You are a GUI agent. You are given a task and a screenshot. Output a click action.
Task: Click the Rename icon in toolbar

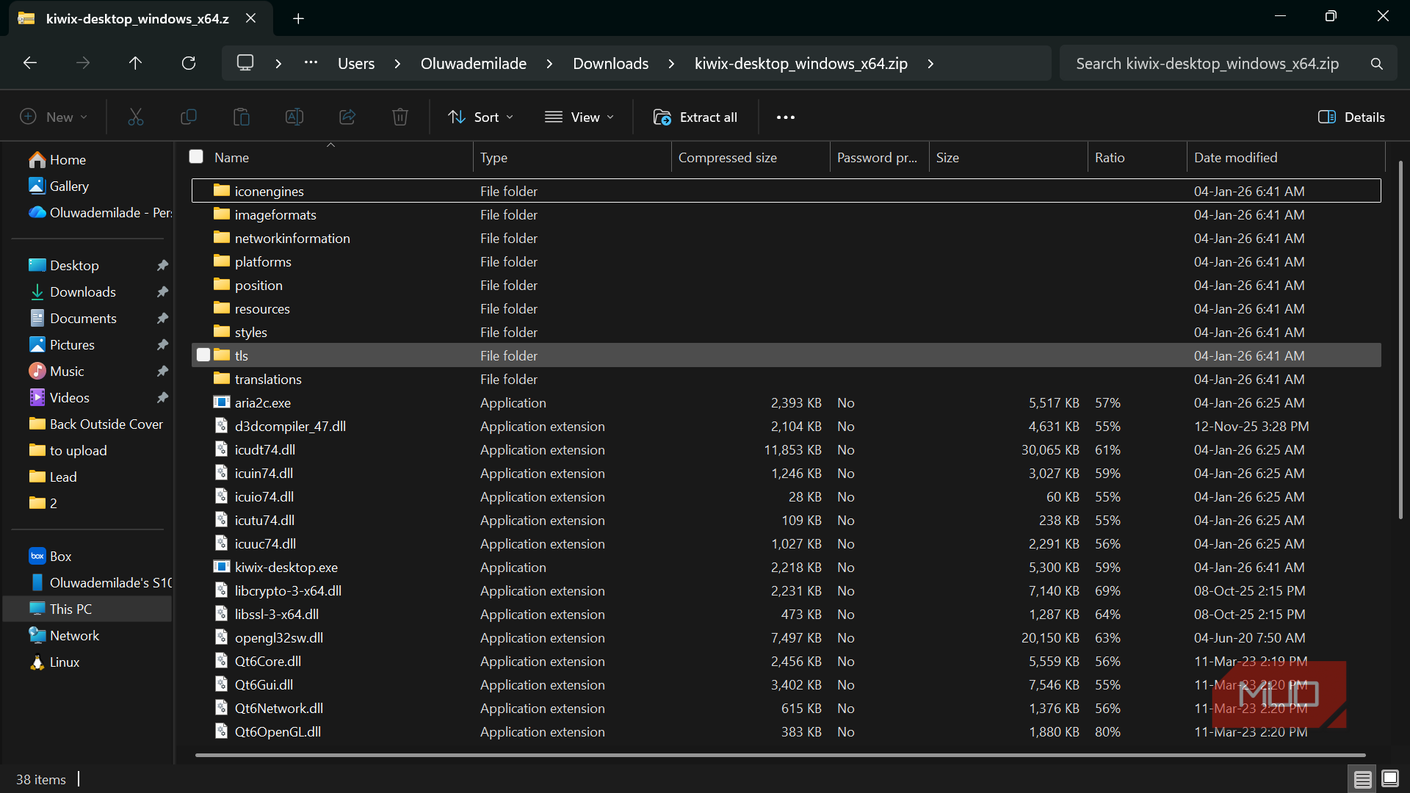(294, 117)
